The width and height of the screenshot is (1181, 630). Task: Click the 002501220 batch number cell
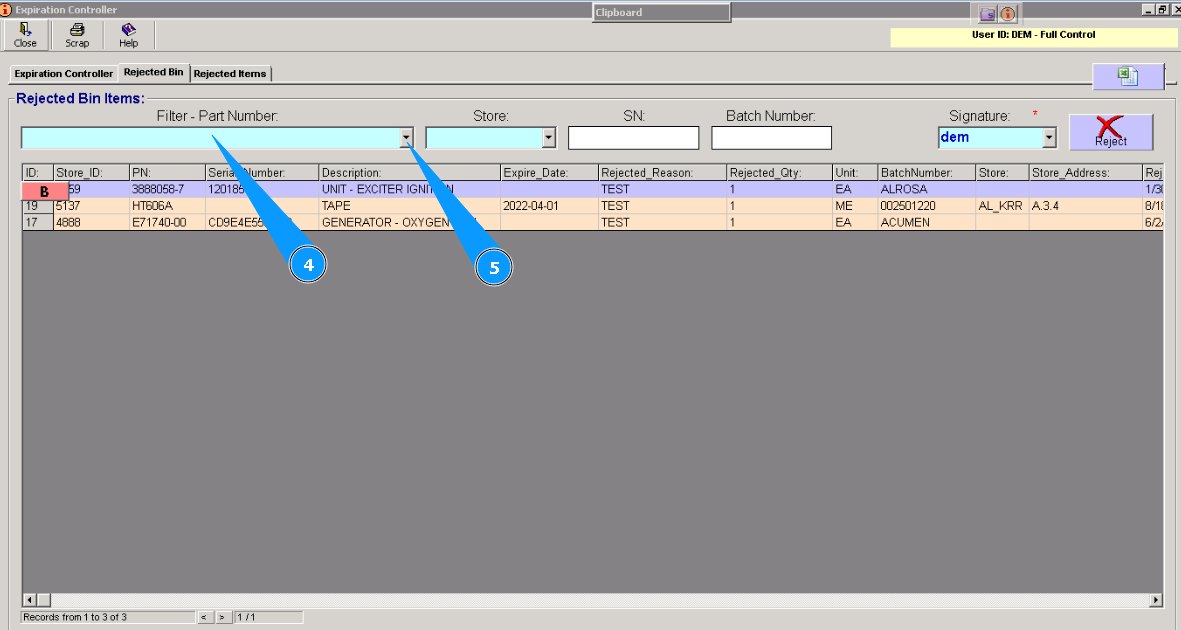click(927, 206)
